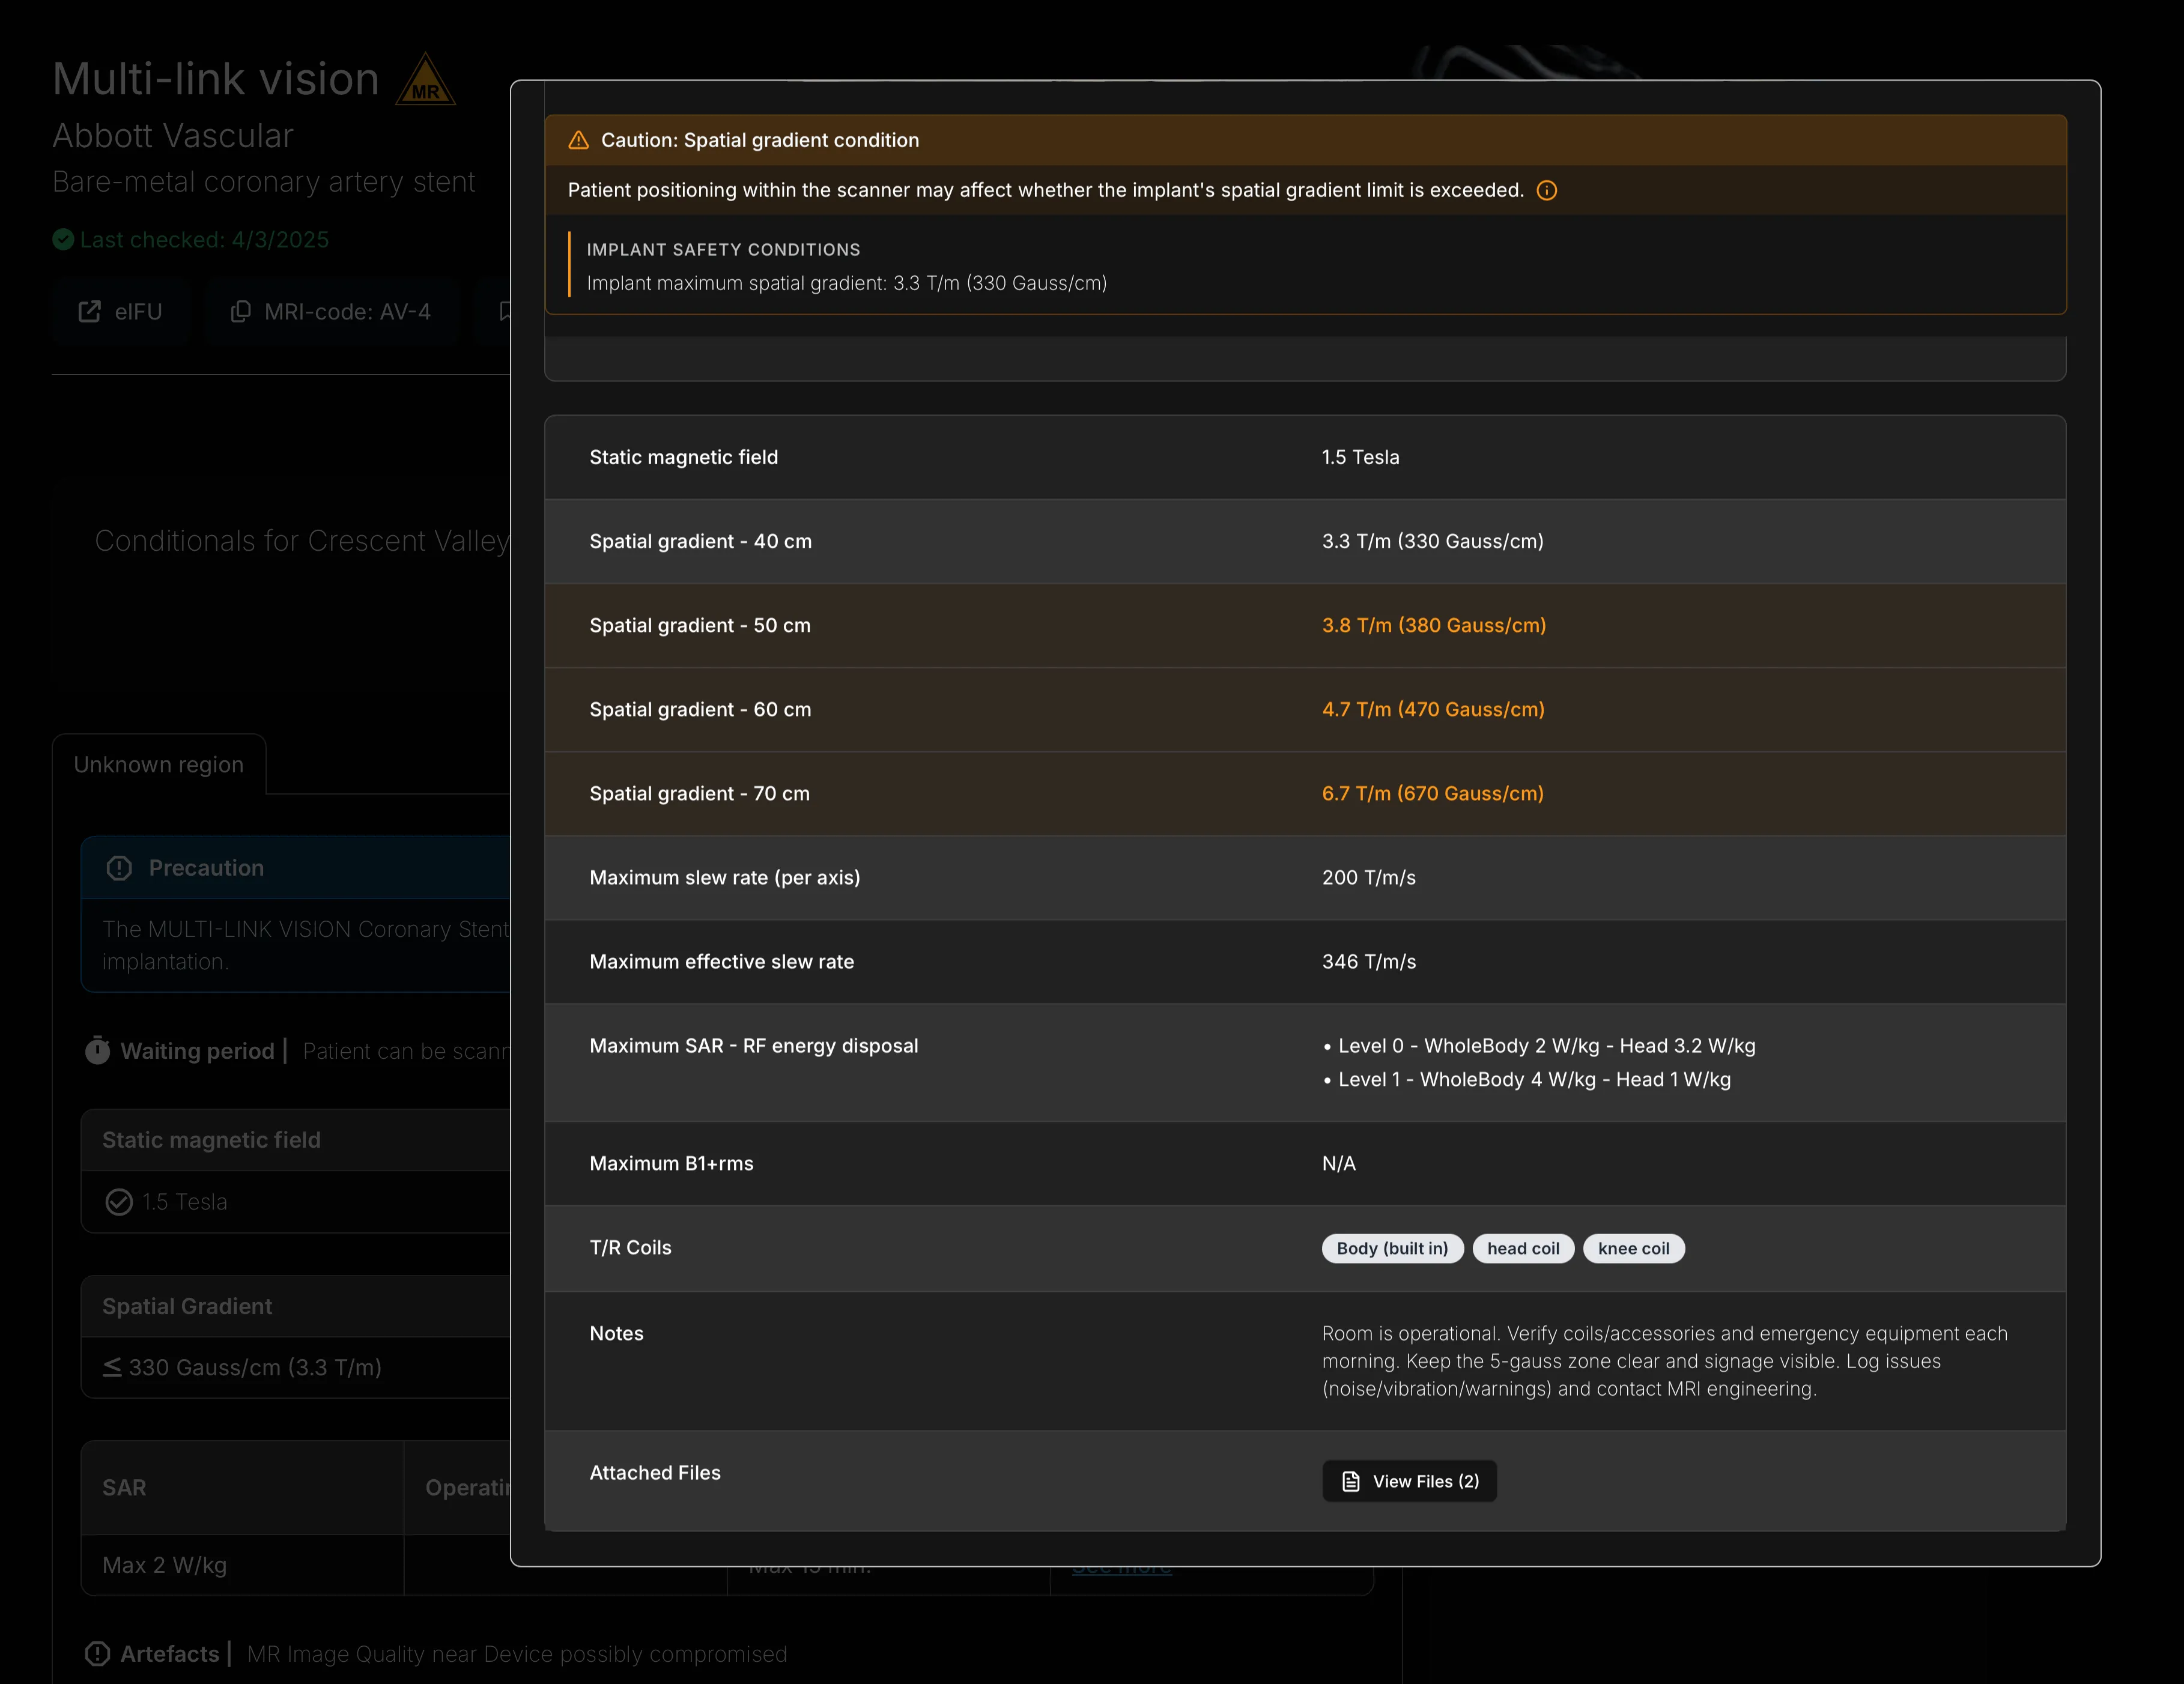Click the 346 T/m/s effective slew rate value
This screenshot has width=2184, height=1684.
[x=1369, y=961]
